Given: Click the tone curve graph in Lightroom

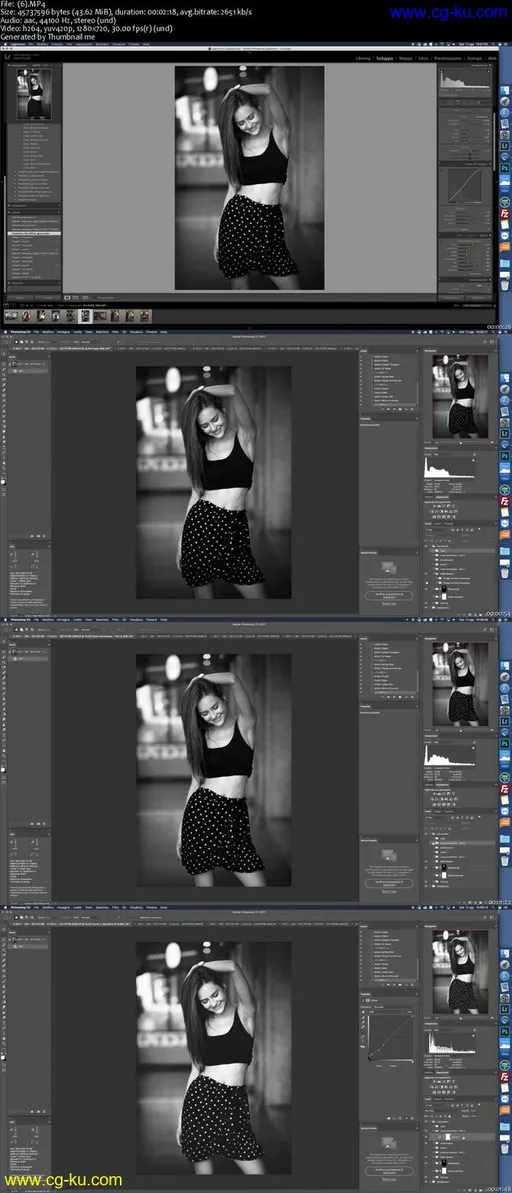Looking at the screenshot, I should pos(466,186).
